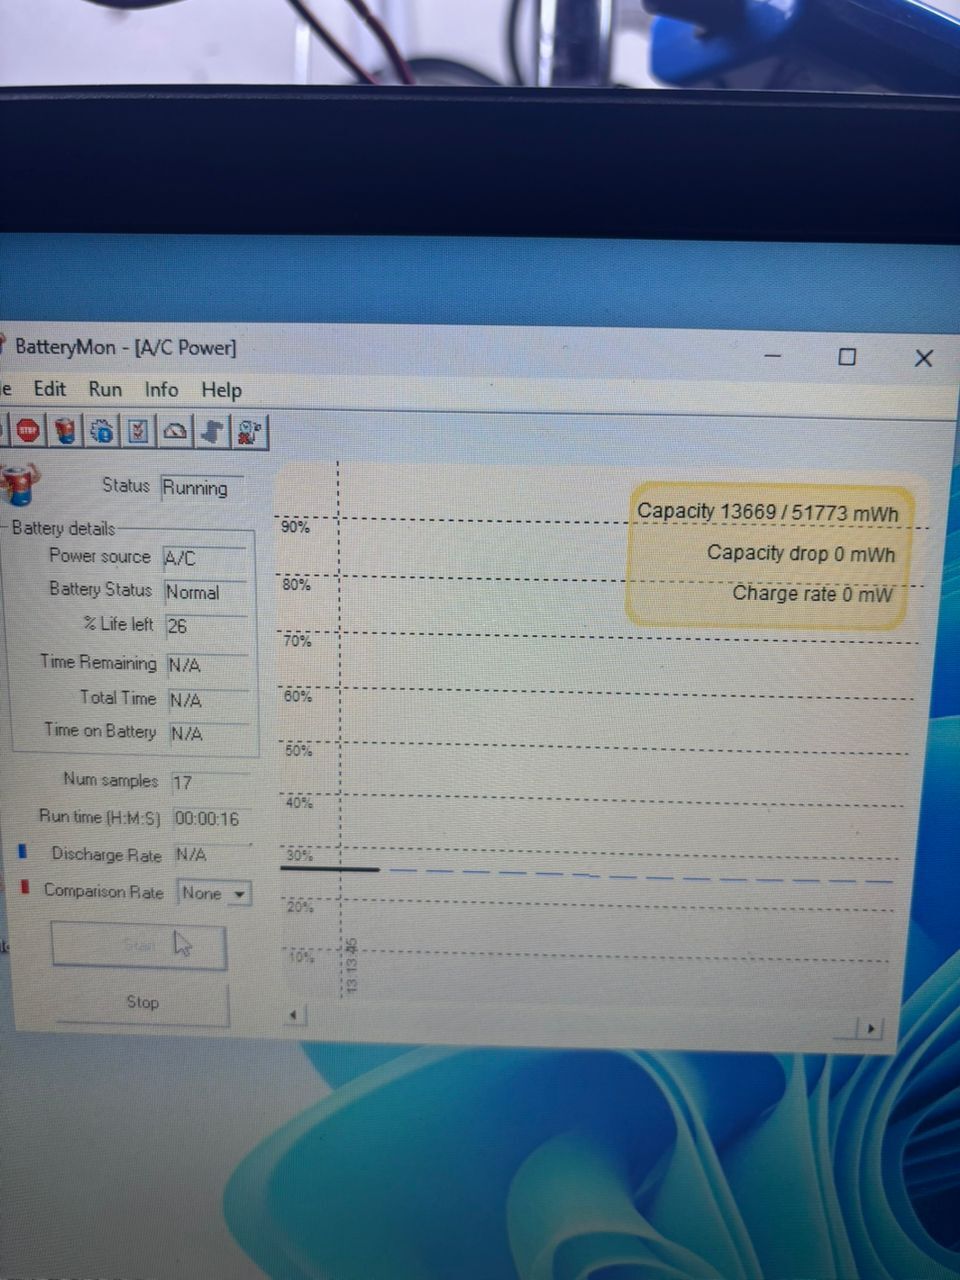Click the red Comparison Rate color marker

coord(24,887)
